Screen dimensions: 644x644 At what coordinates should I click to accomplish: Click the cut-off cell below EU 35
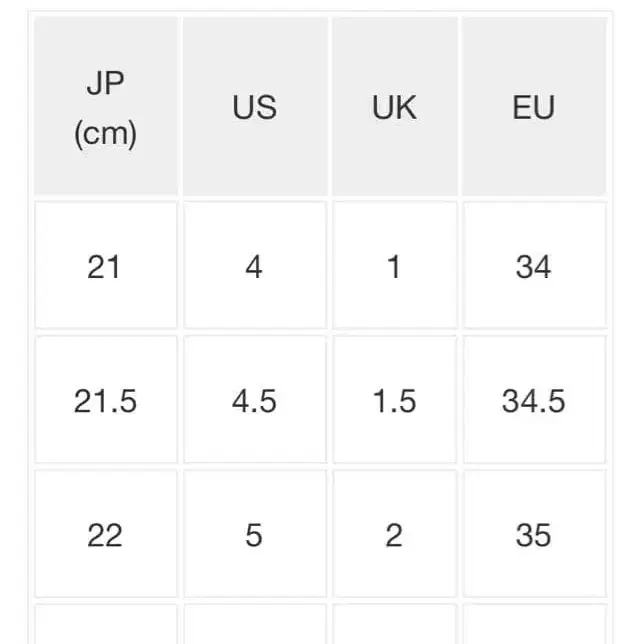coord(533,625)
